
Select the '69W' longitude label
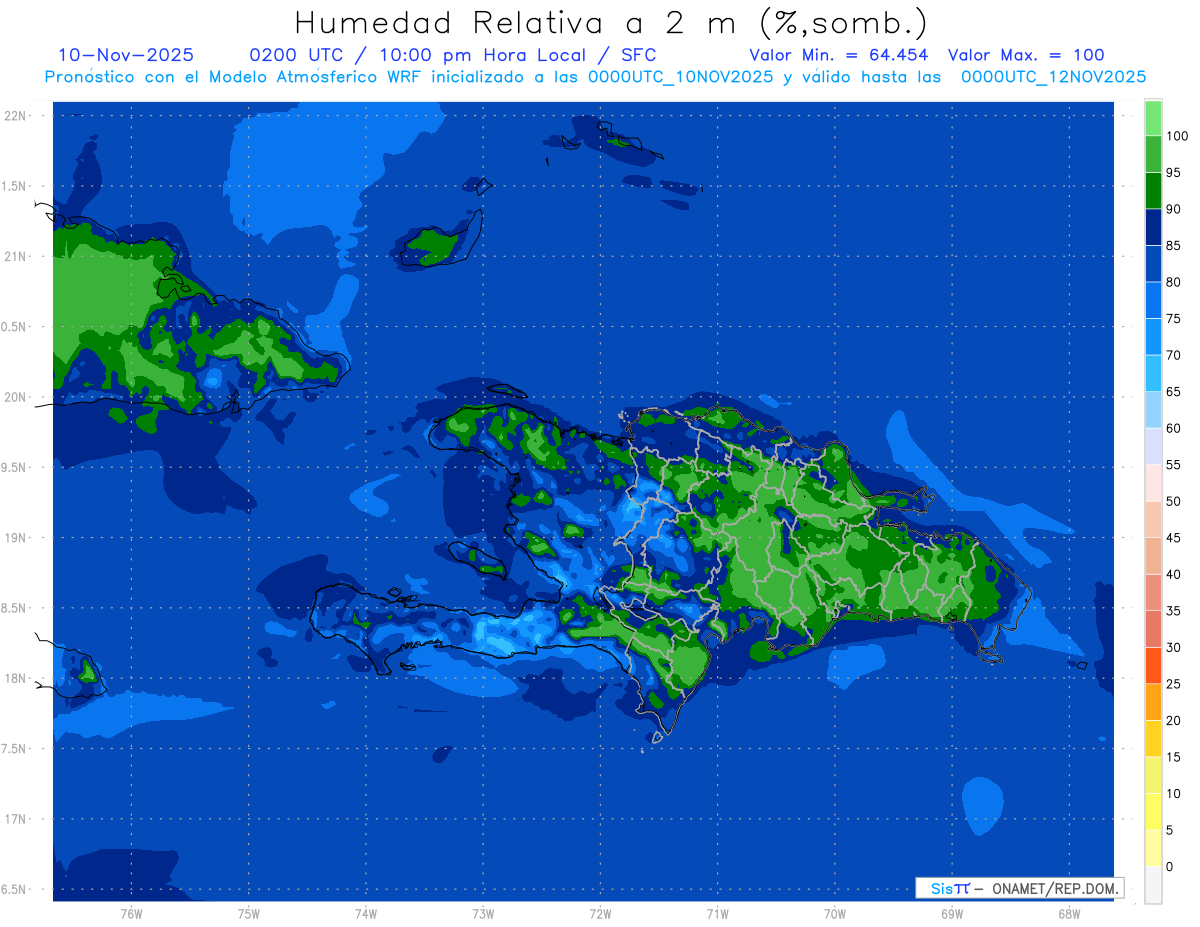pyautogui.click(x=952, y=914)
